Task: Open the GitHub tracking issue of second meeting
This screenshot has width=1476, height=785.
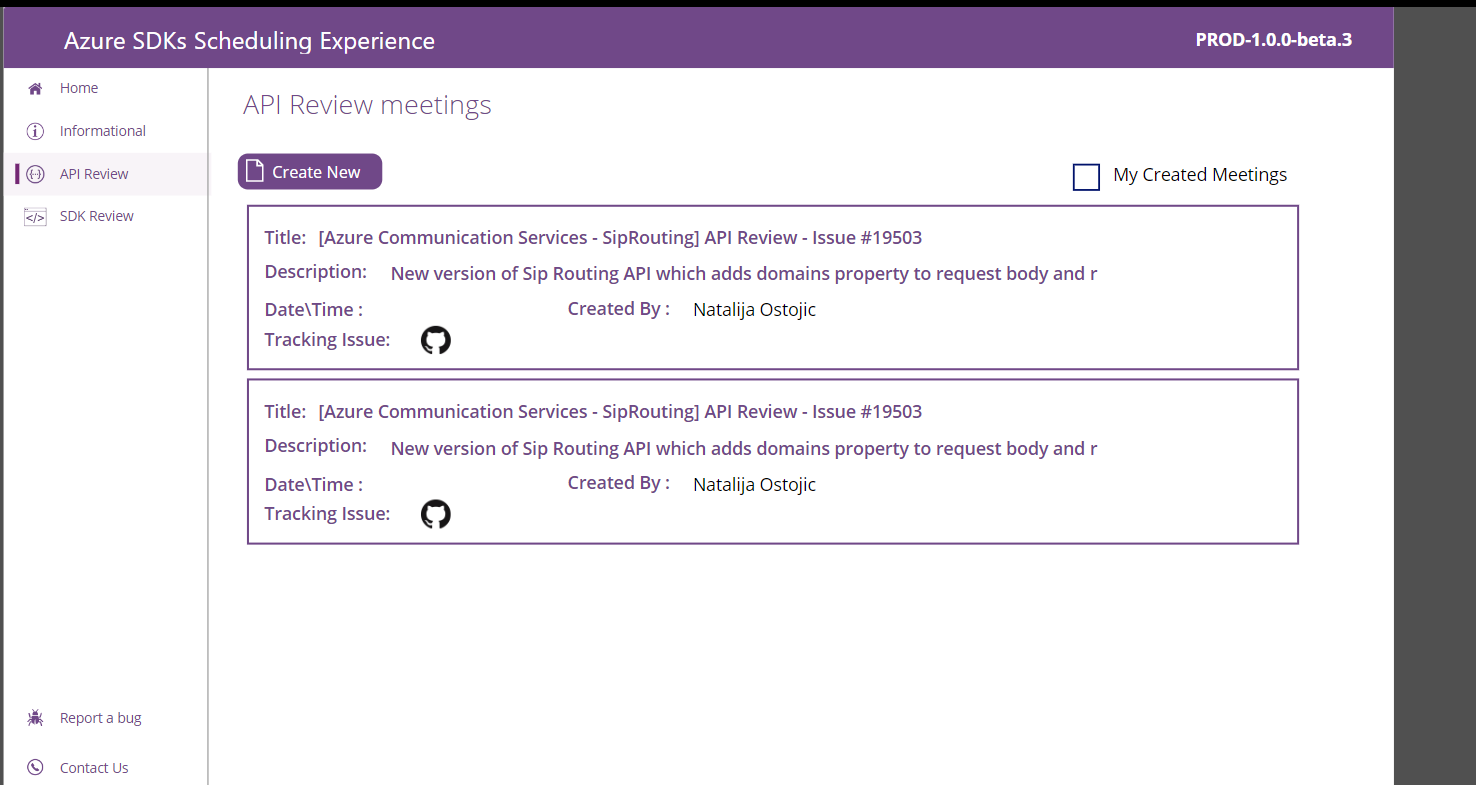Action: point(436,514)
